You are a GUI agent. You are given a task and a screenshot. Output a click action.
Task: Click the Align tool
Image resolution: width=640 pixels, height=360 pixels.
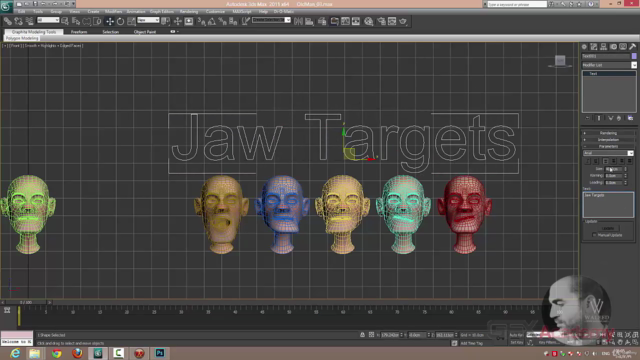(309, 21)
